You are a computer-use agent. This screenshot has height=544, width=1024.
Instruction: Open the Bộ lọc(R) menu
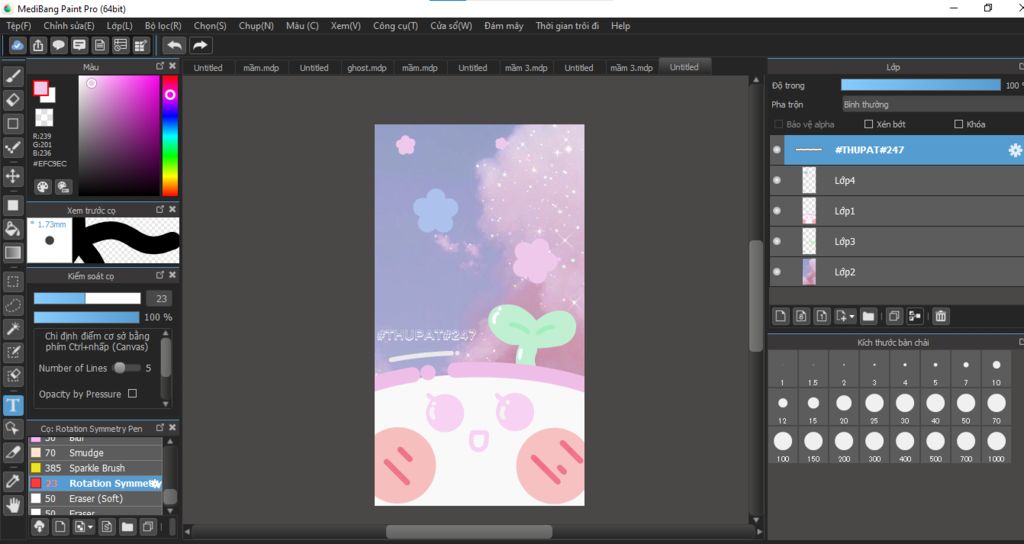pos(163,25)
